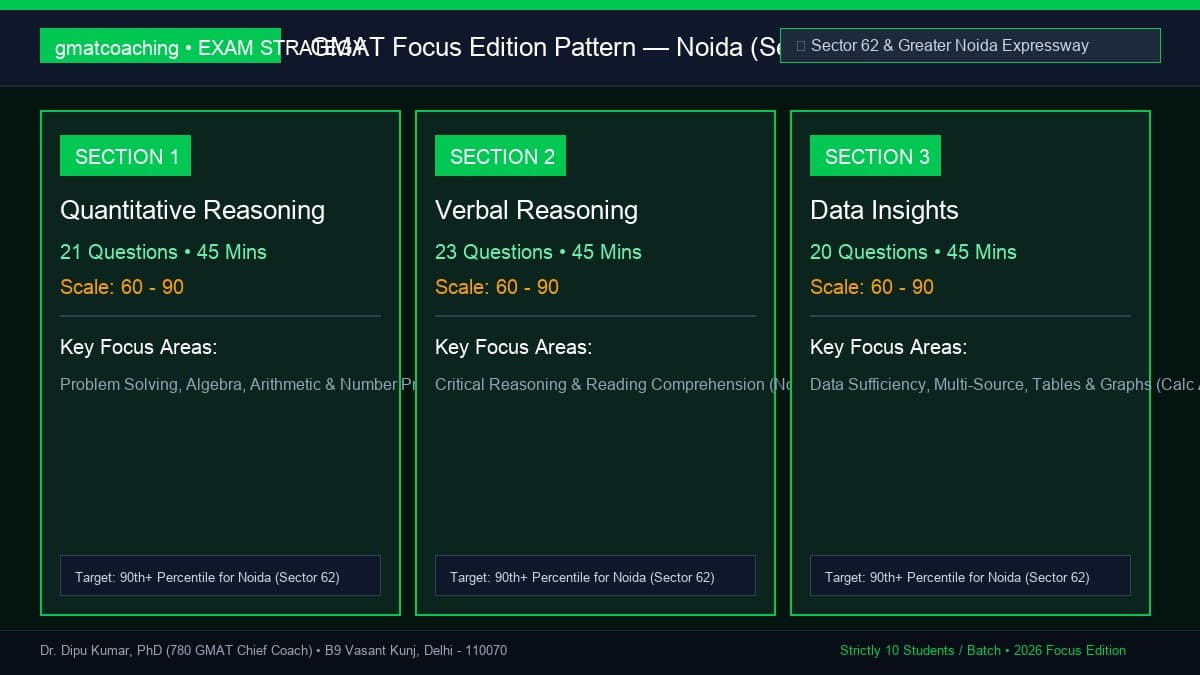Click Key Focus Areas in the Section 1 card
The image size is (1200, 675).
138,347
